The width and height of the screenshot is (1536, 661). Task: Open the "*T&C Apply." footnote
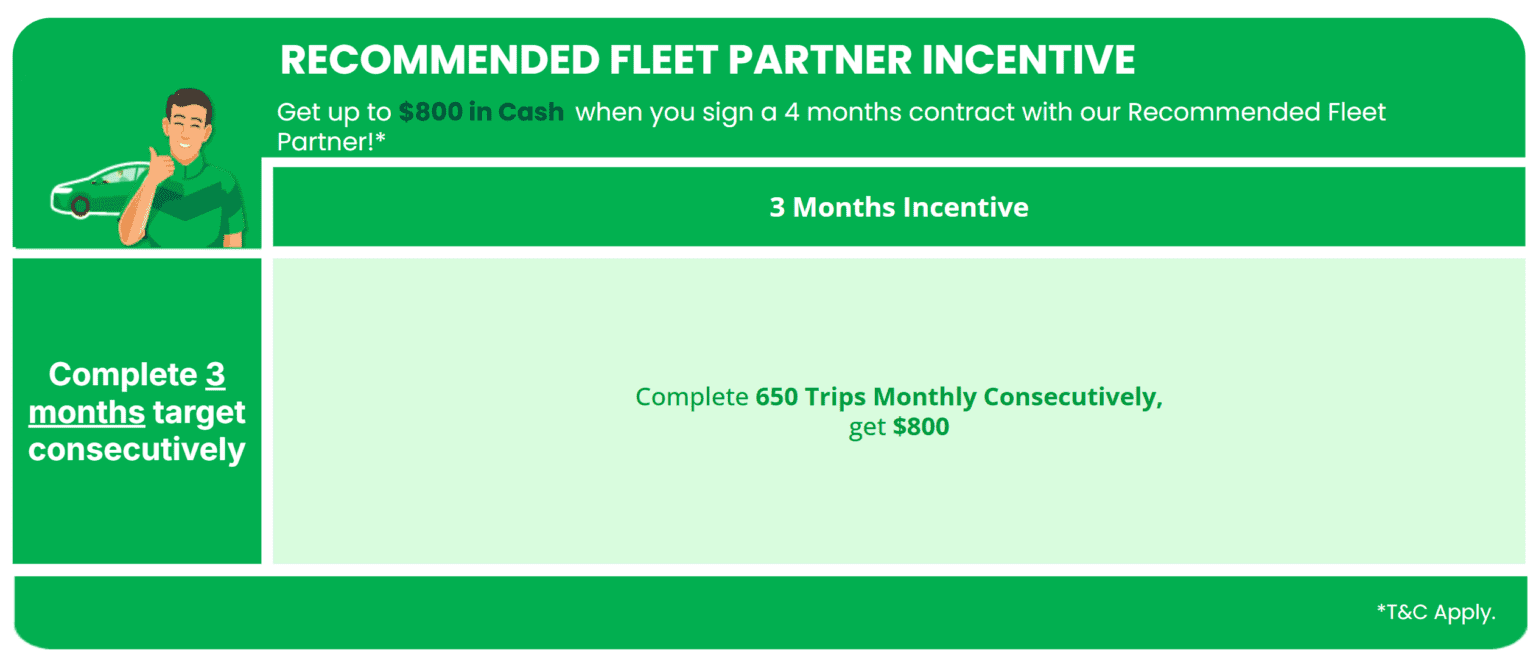(x=1435, y=613)
